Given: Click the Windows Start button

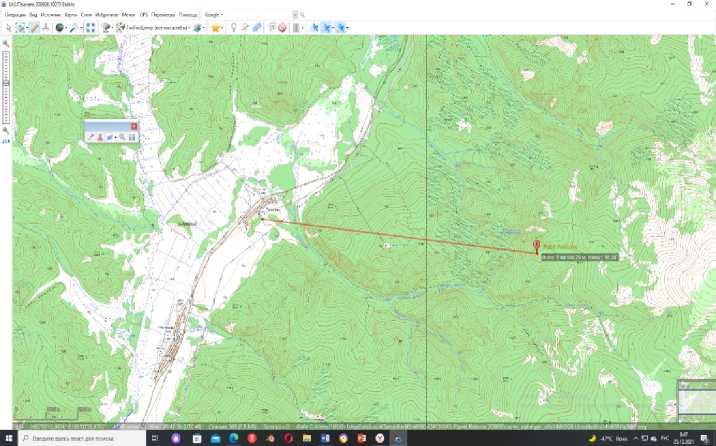Looking at the screenshot, I should (9, 438).
